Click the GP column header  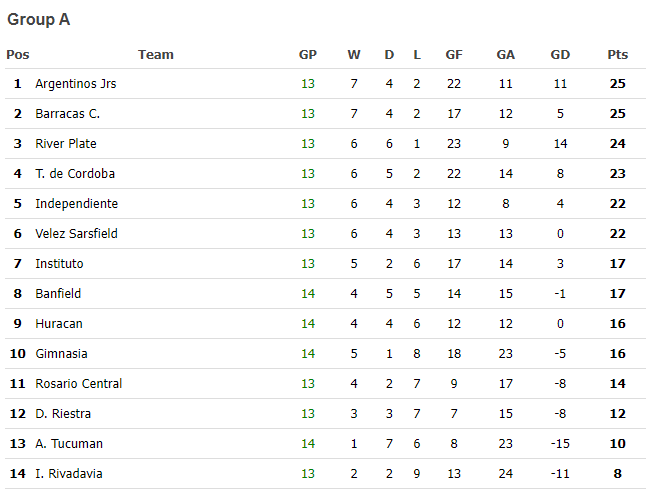[x=308, y=55]
